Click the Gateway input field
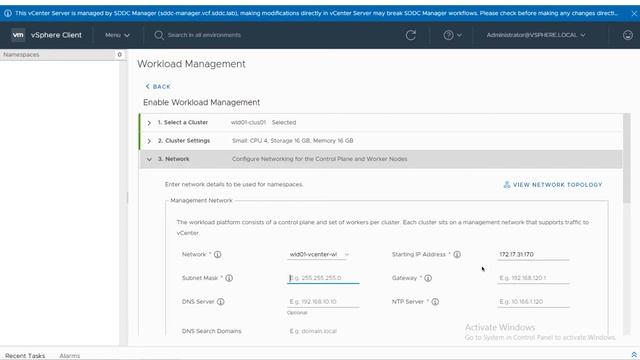This screenshot has width=640, height=360. [x=533, y=278]
